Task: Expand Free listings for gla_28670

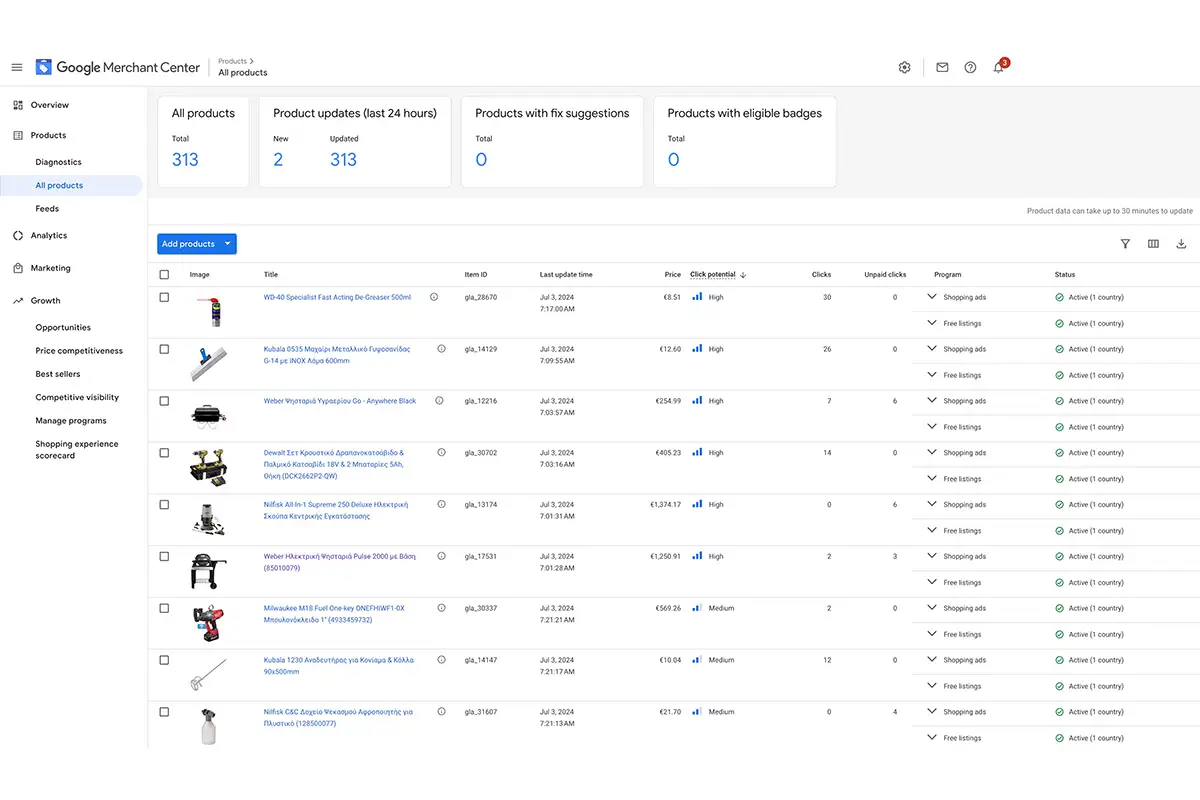Action: pos(932,323)
